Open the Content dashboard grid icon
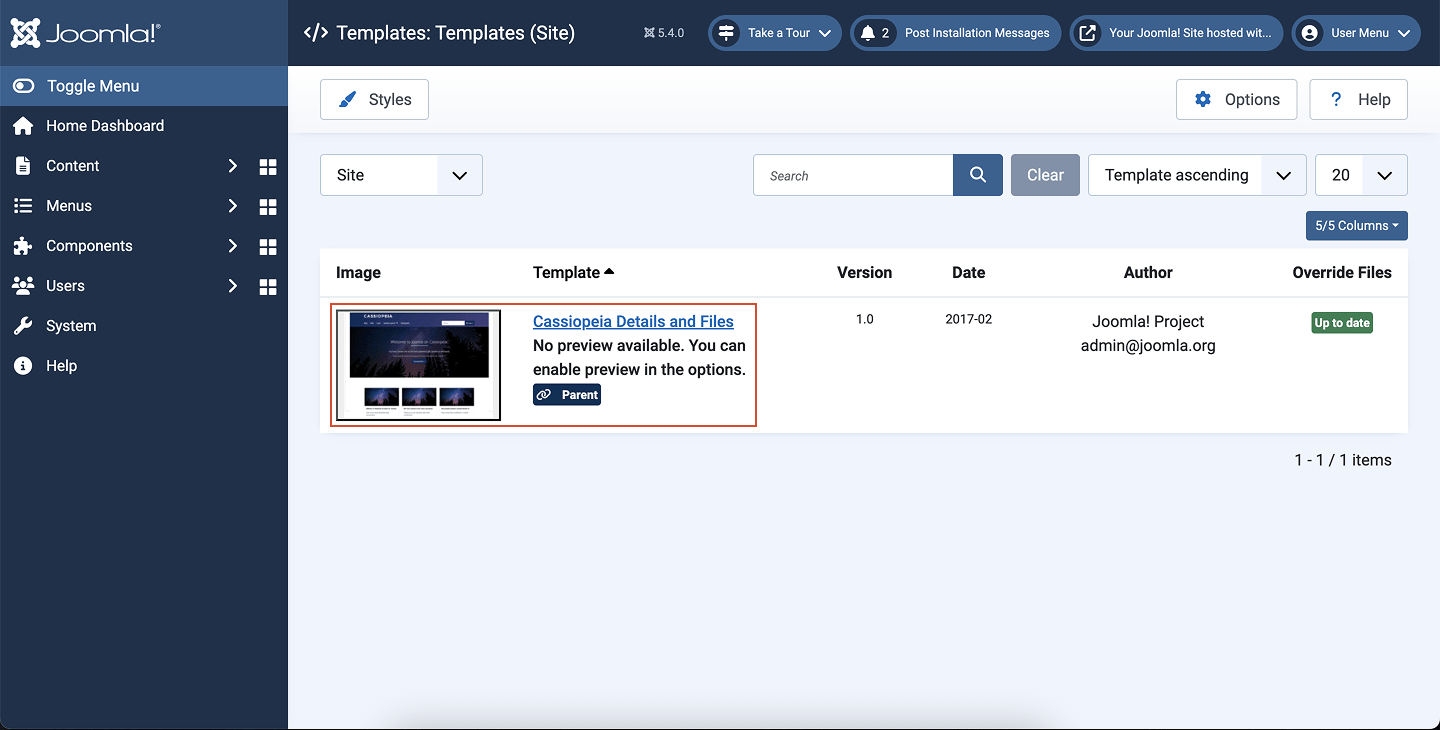 click(x=268, y=166)
